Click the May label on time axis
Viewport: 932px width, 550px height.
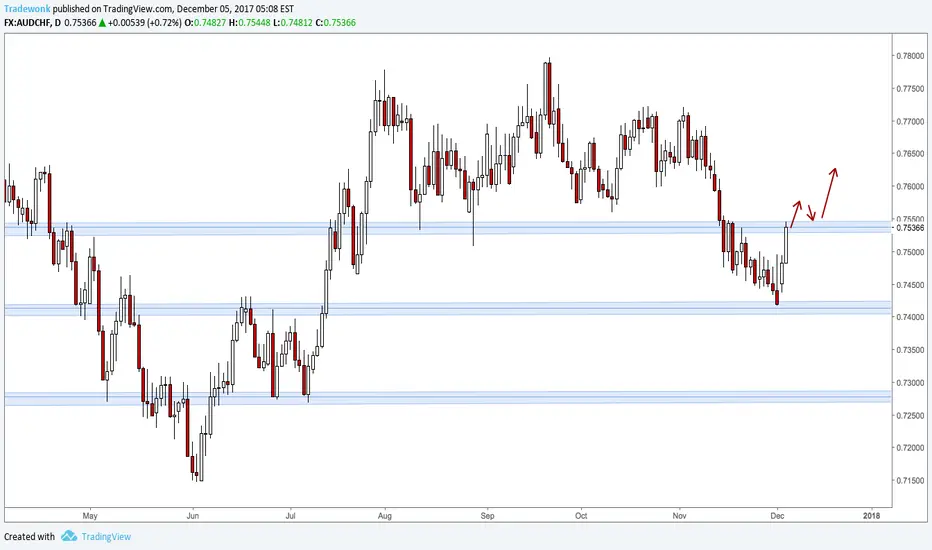click(x=90, y=516)
